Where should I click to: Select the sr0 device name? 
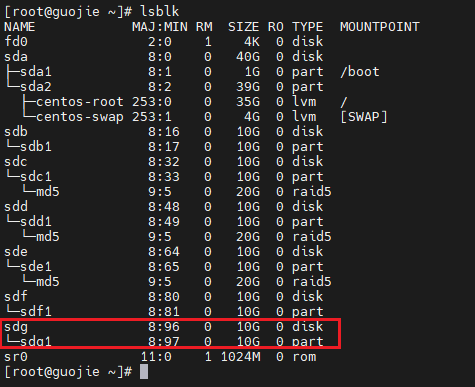click(x=16, y=357)
